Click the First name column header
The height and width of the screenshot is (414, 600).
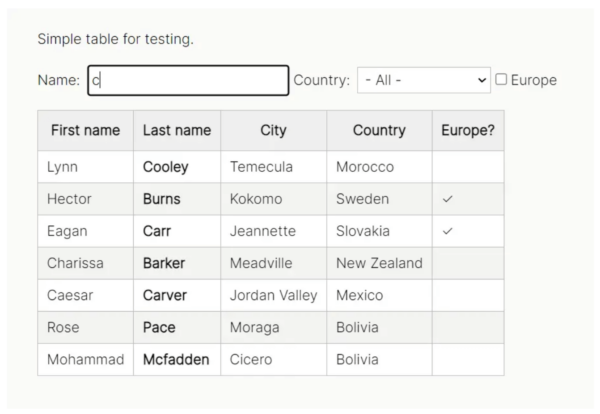click(85, 130)
